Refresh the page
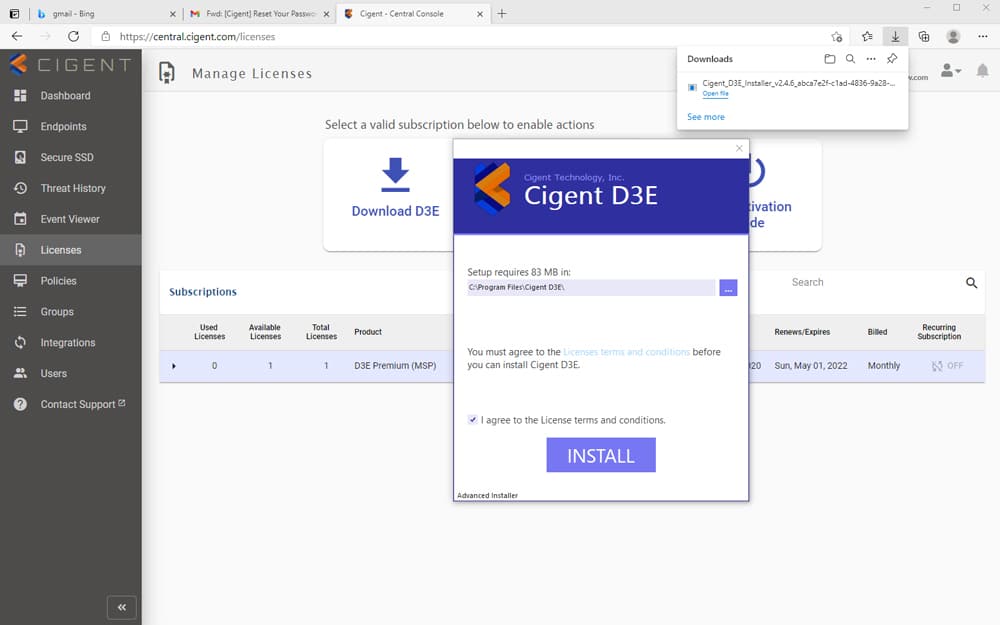This screenshot has height=625, width=1000. coord(73,36)
